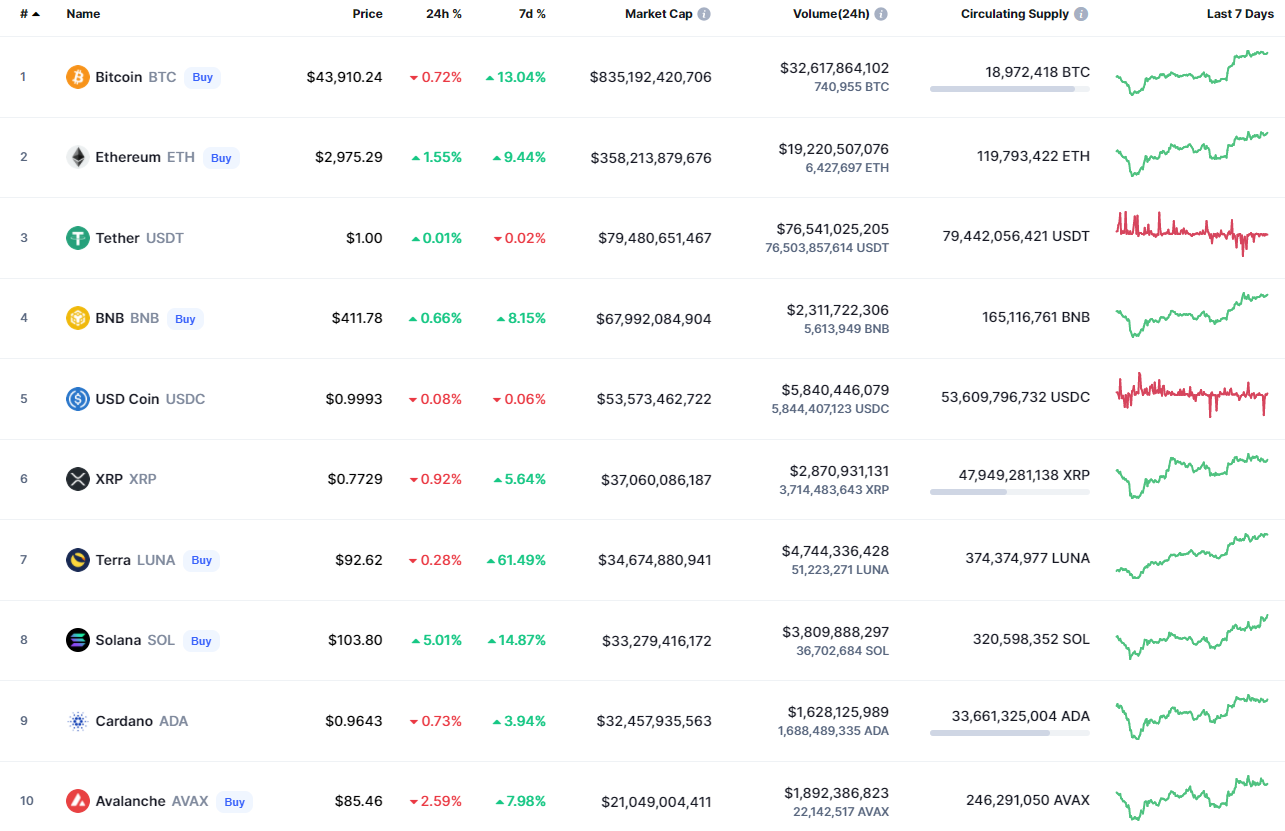The width and height of the screenshot is (1285, 831).
Task: Click the Buy button next to Ethereum
Action: tap(221, 157)
